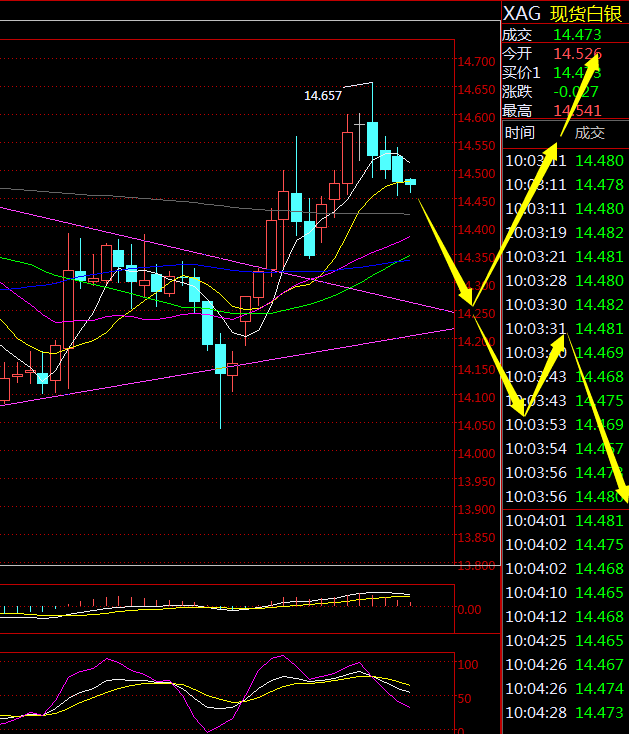The width and height of the screenshot is (629, 734).
Task: Click the 14.500 price axis label
Action: pos(476,174)
